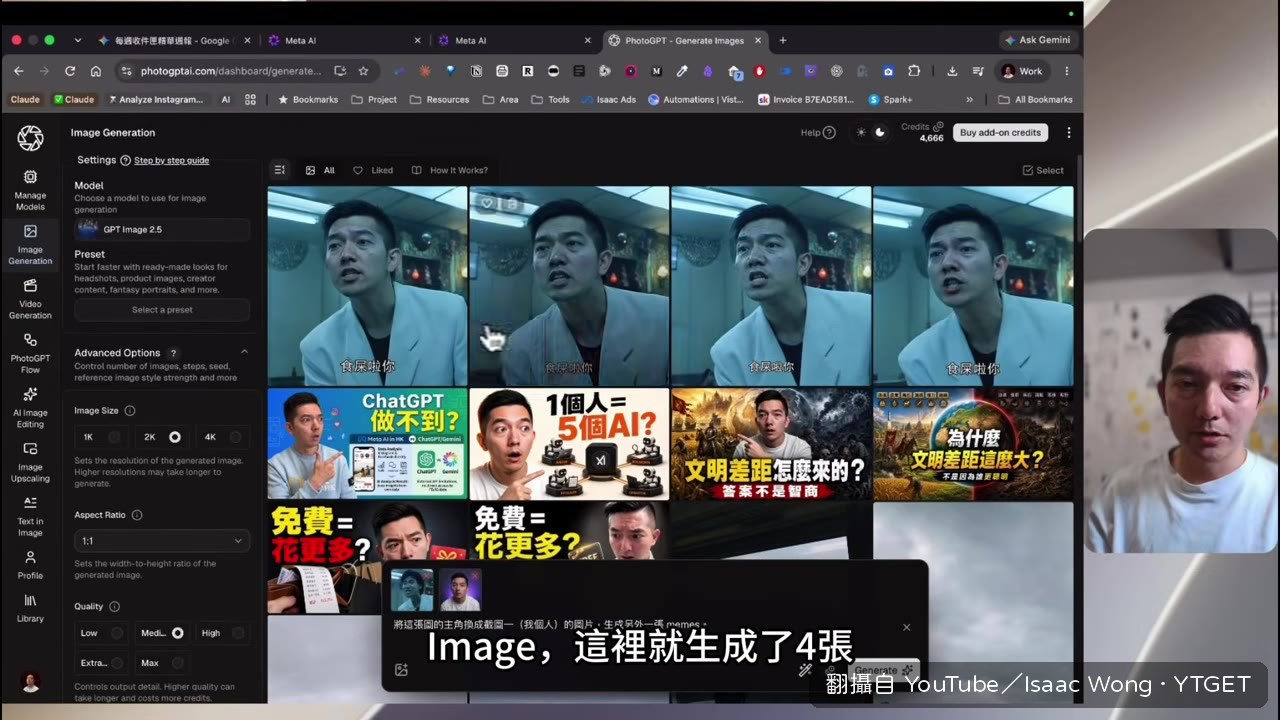Click the Aspect Ratio info icon
The height and width of the screenshot is (720, 1280).
[x=137, y=515]
